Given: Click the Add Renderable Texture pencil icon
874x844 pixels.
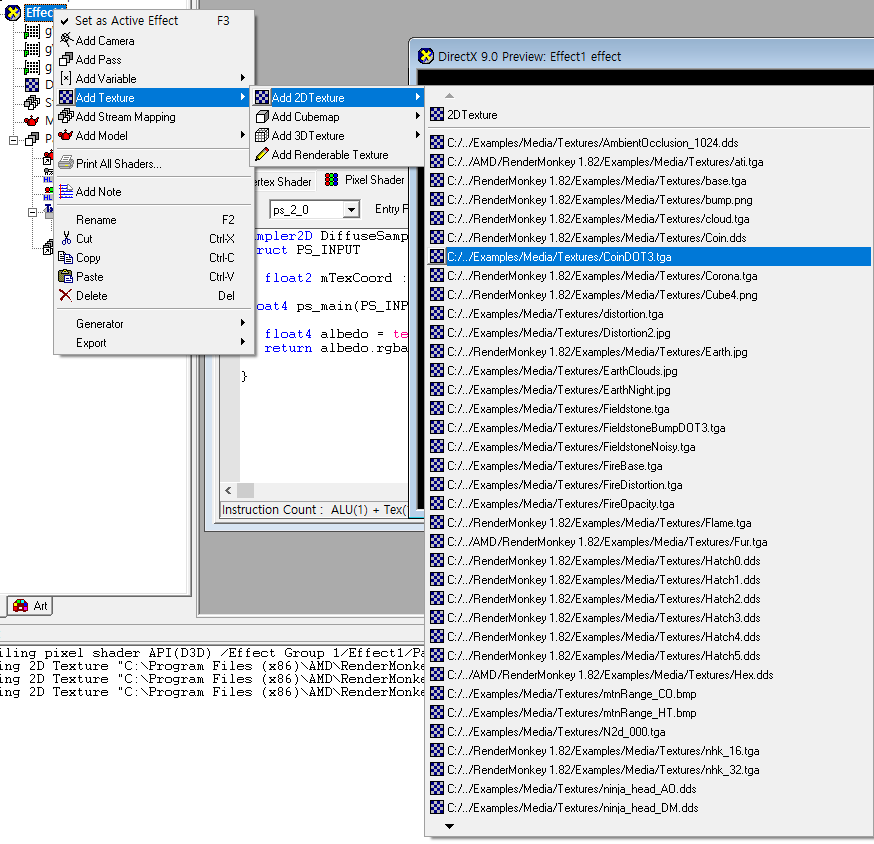Looking at the screenshot, I should tap(262, 154).
